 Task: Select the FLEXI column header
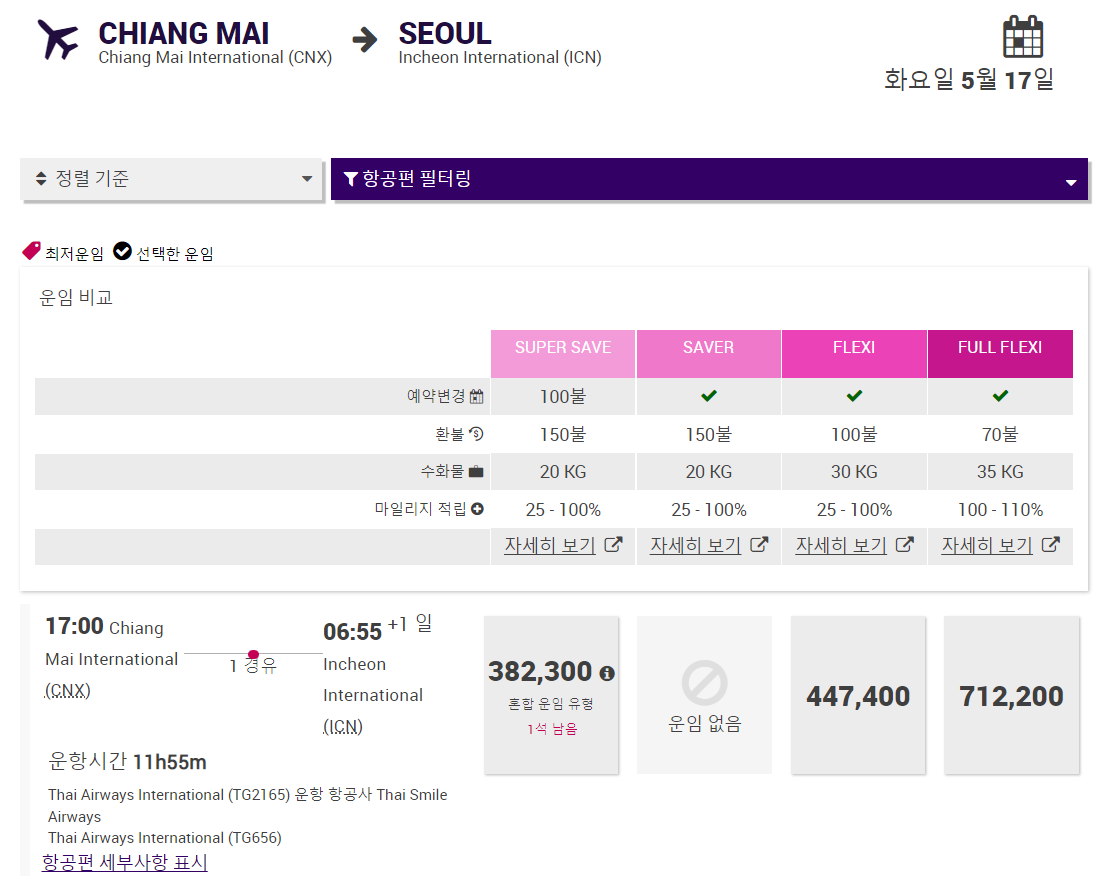pos(854,354)
